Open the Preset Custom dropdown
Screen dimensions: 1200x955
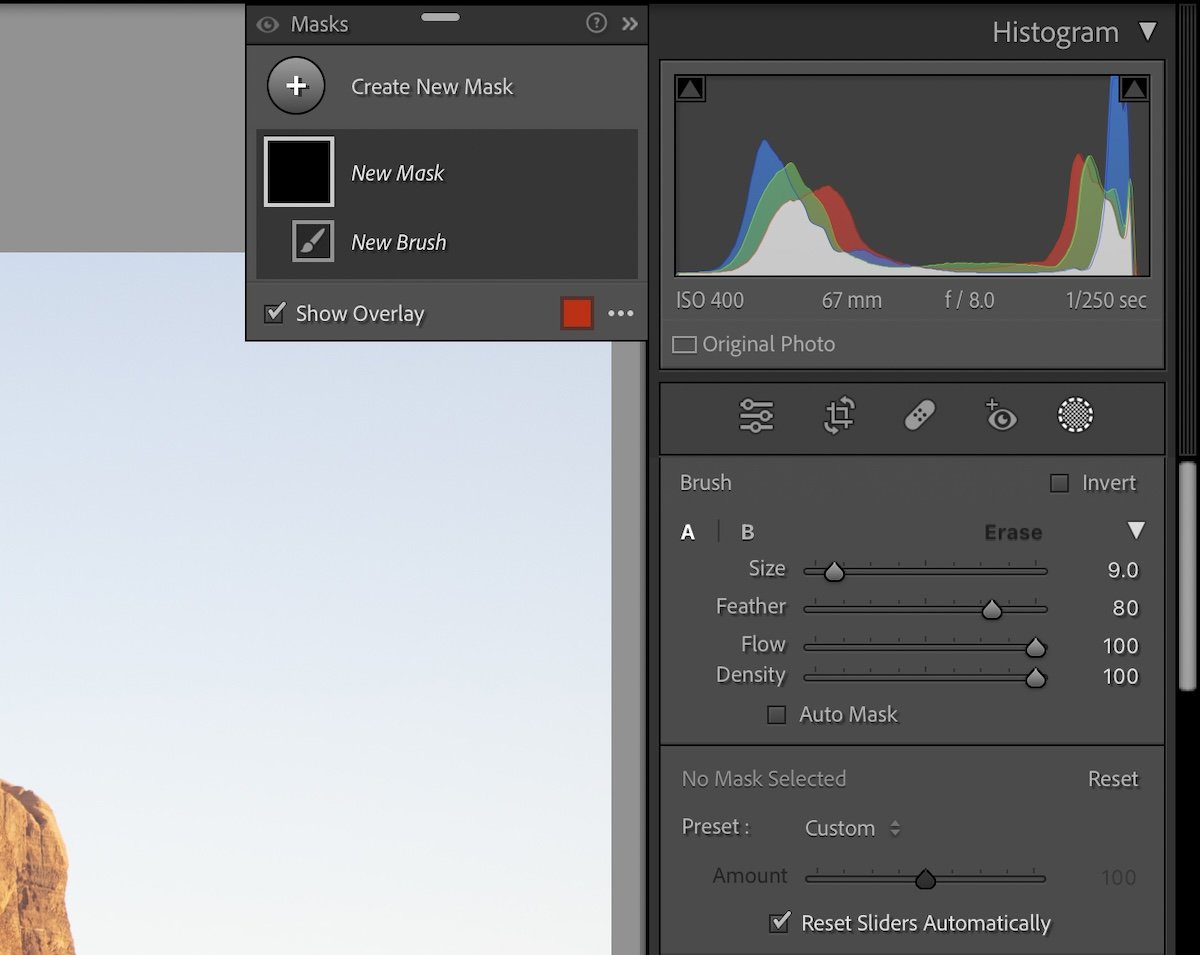tap(850, 828)
